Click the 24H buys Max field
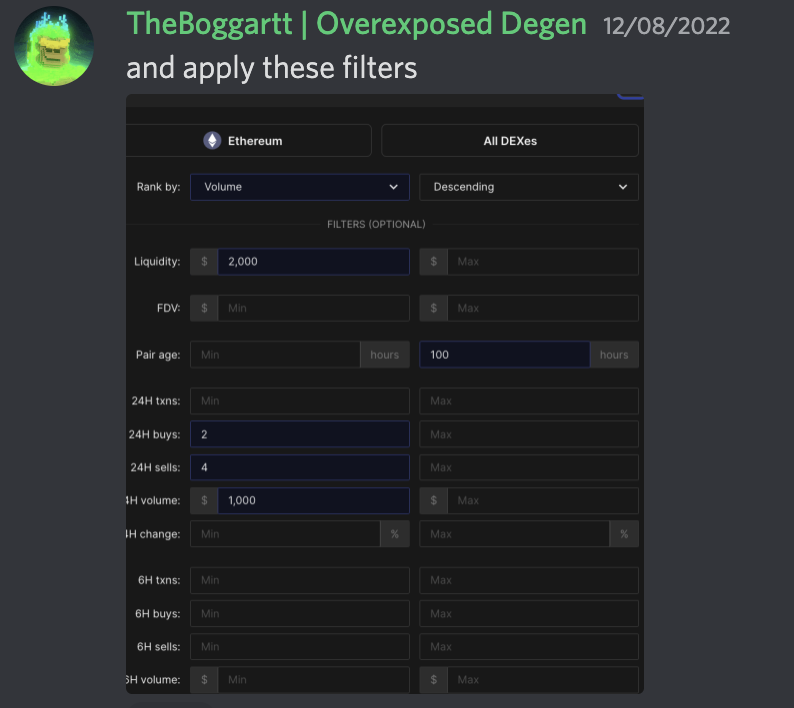Image resolution: width=794 pixels, height=708 pixels. pyautogui.click(x=529, y=434)
